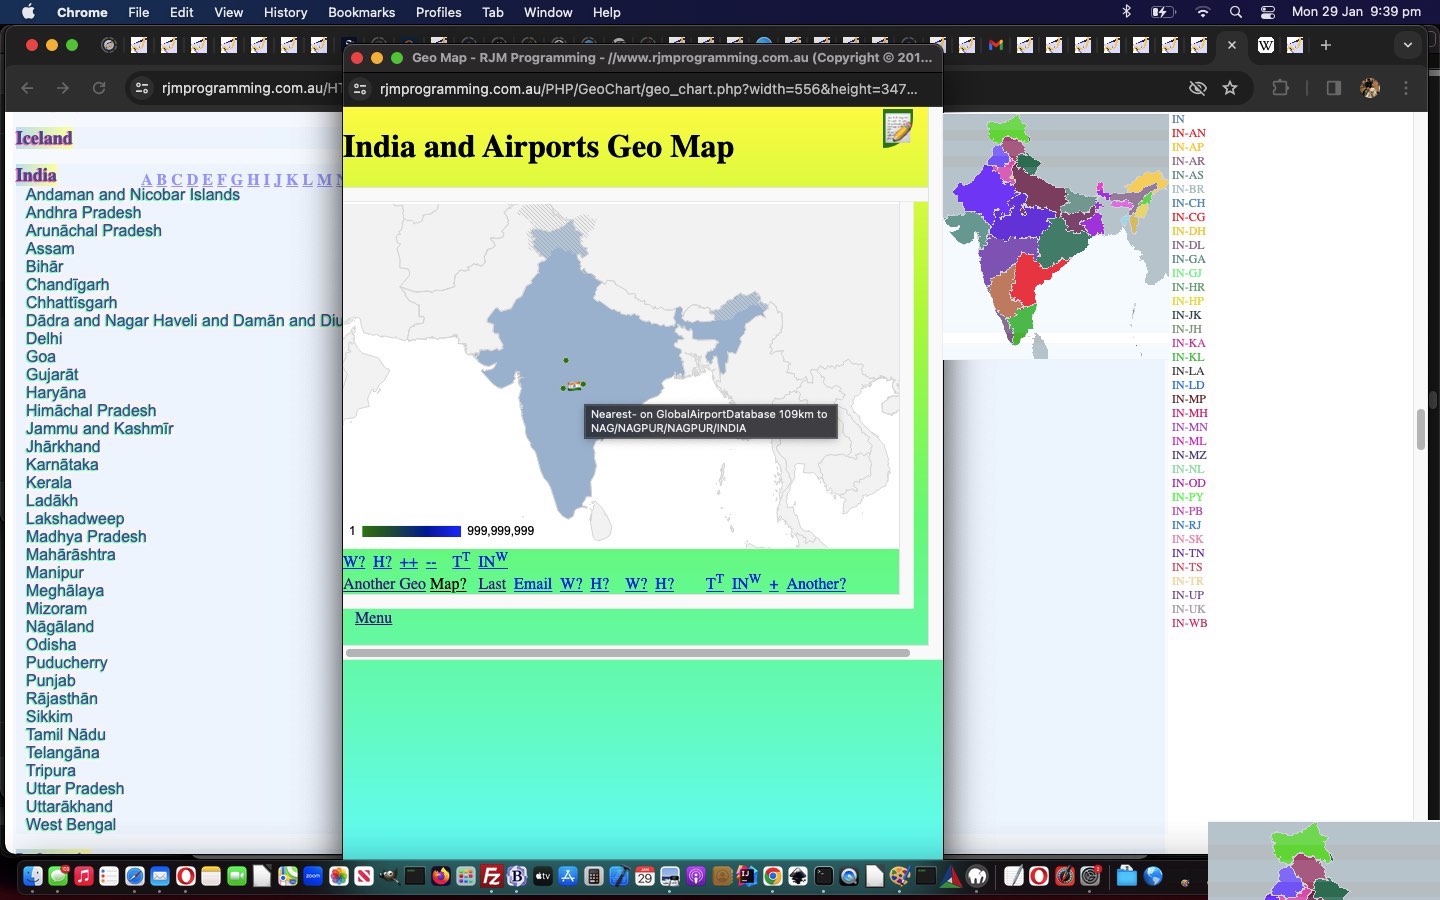Open Spotlight search in the menu bar
Image resolution: width=1440 pixels, height=900 pixels.
(x=1236, y=12)
